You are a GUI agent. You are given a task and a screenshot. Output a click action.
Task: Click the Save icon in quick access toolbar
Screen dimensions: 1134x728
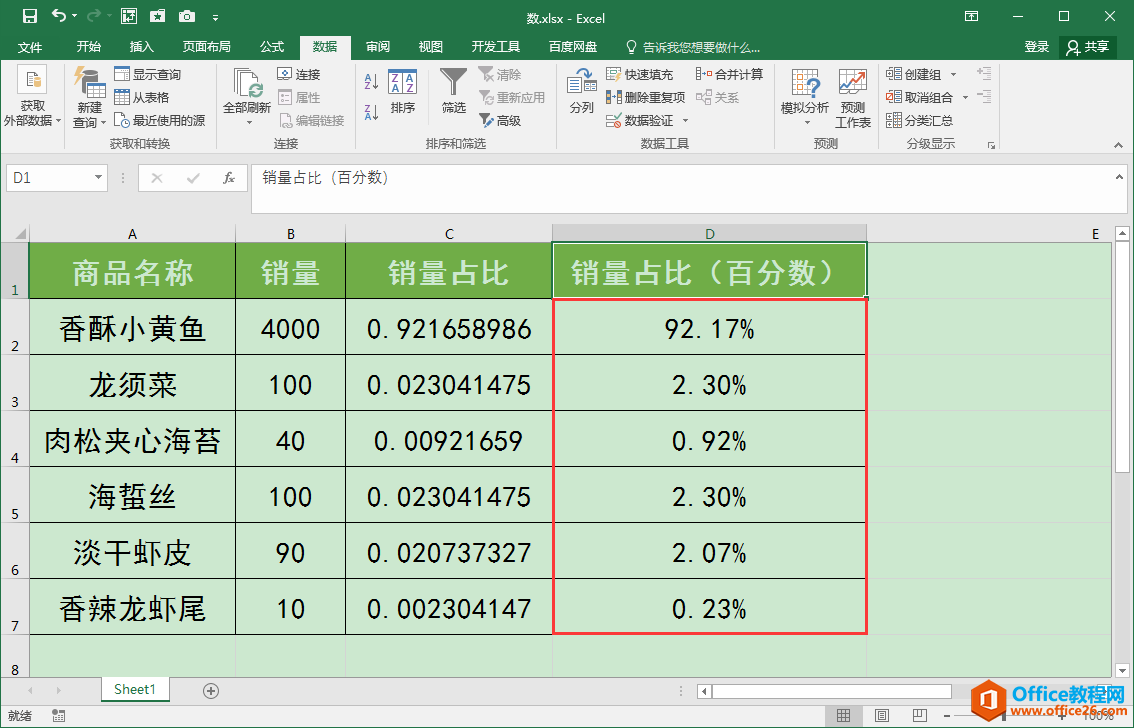coord(30,16)
